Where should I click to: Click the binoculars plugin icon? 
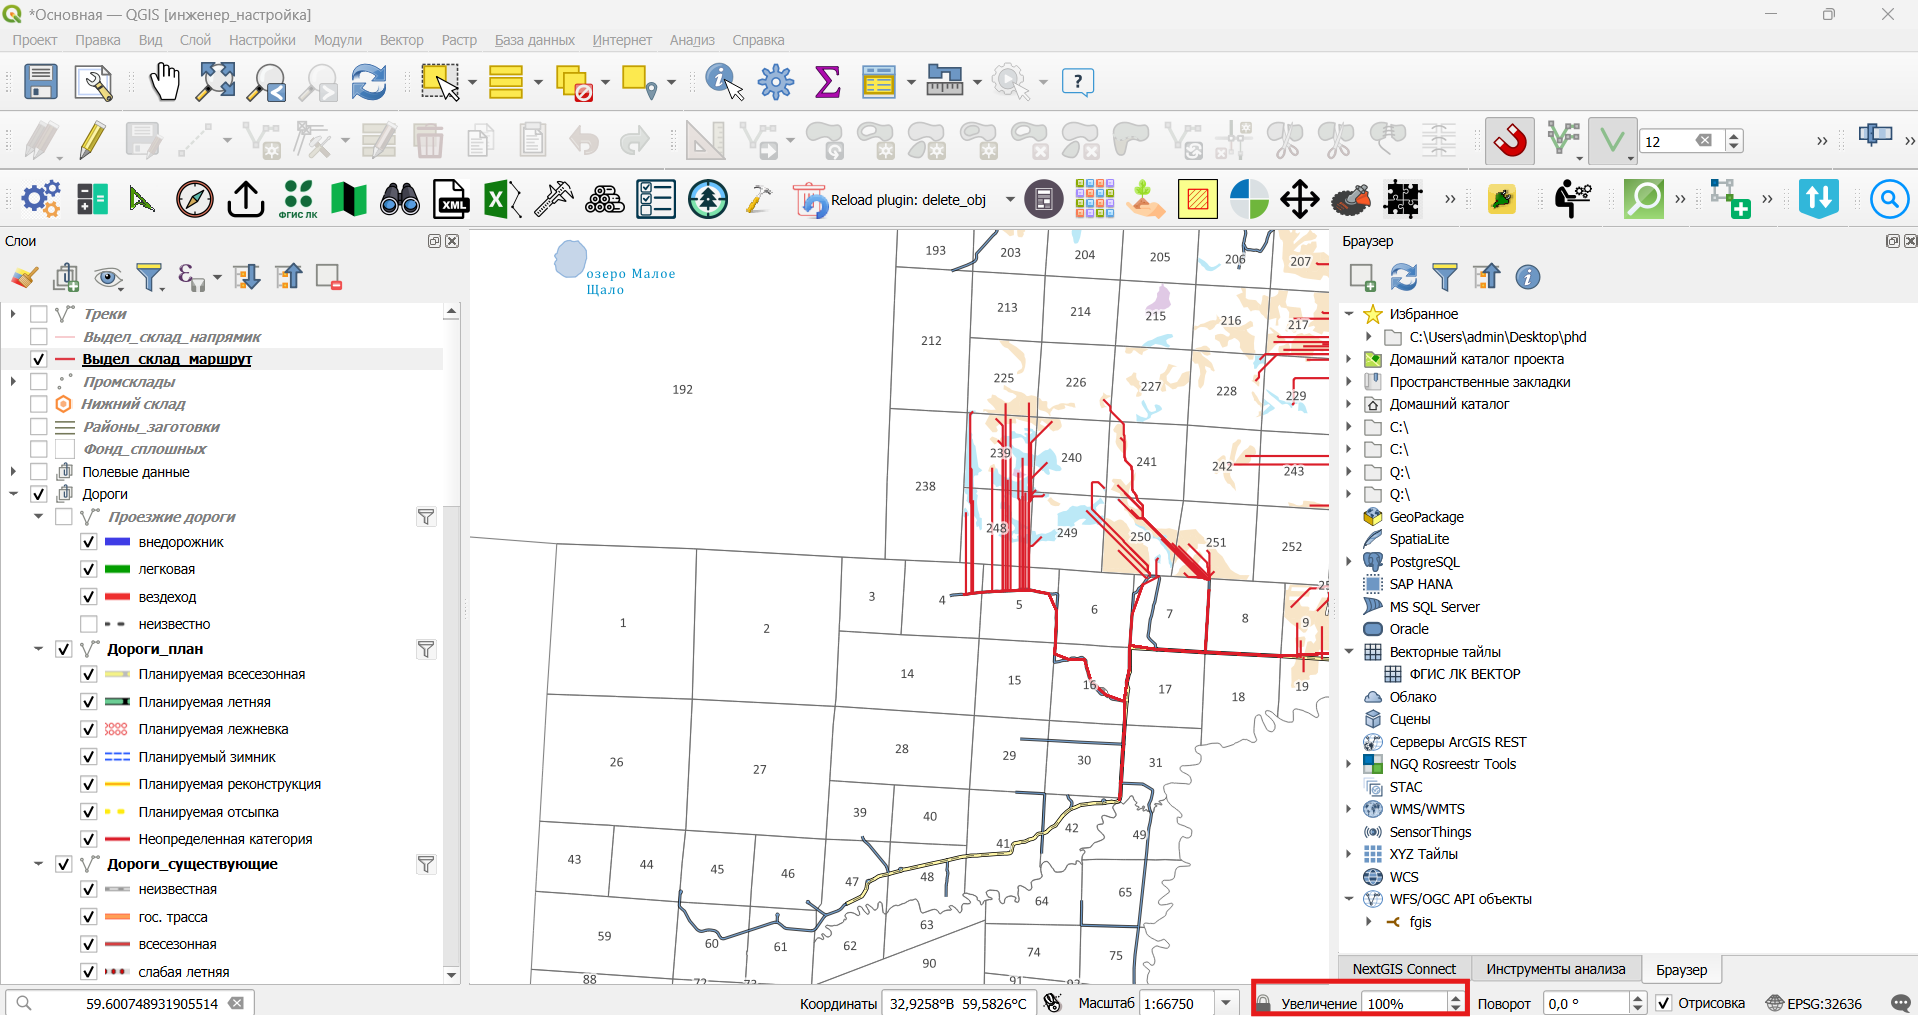coord(400,199)
